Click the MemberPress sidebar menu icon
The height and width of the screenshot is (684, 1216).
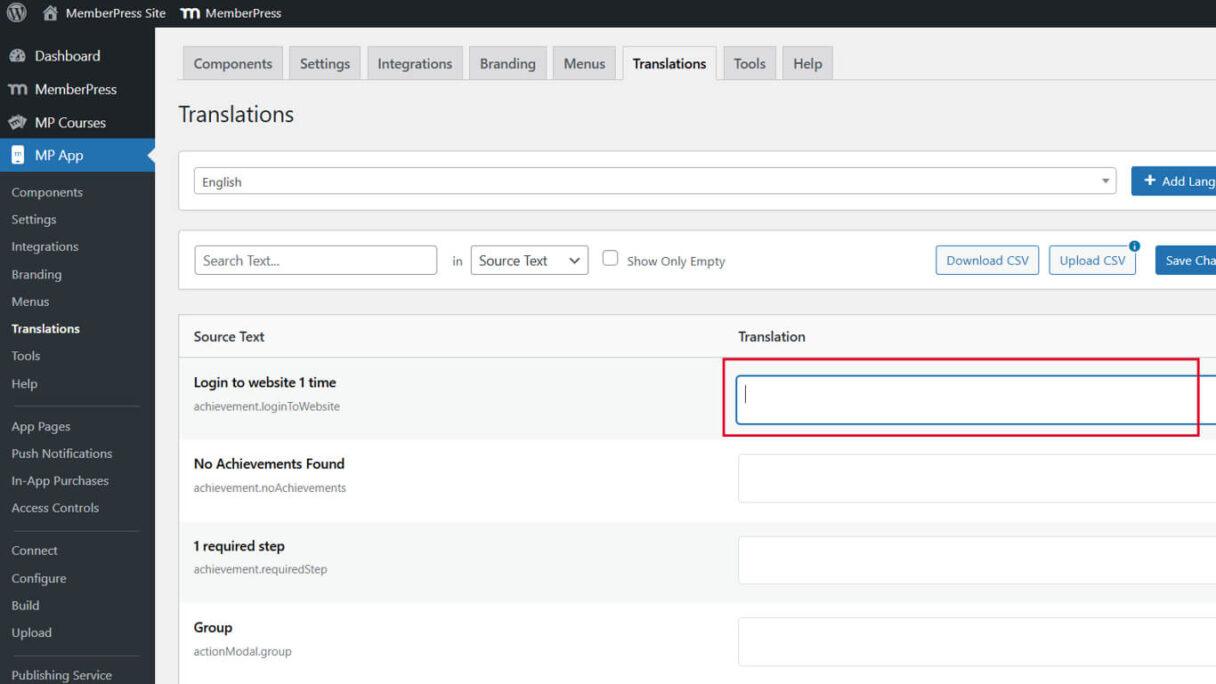[x=17, y=89]
